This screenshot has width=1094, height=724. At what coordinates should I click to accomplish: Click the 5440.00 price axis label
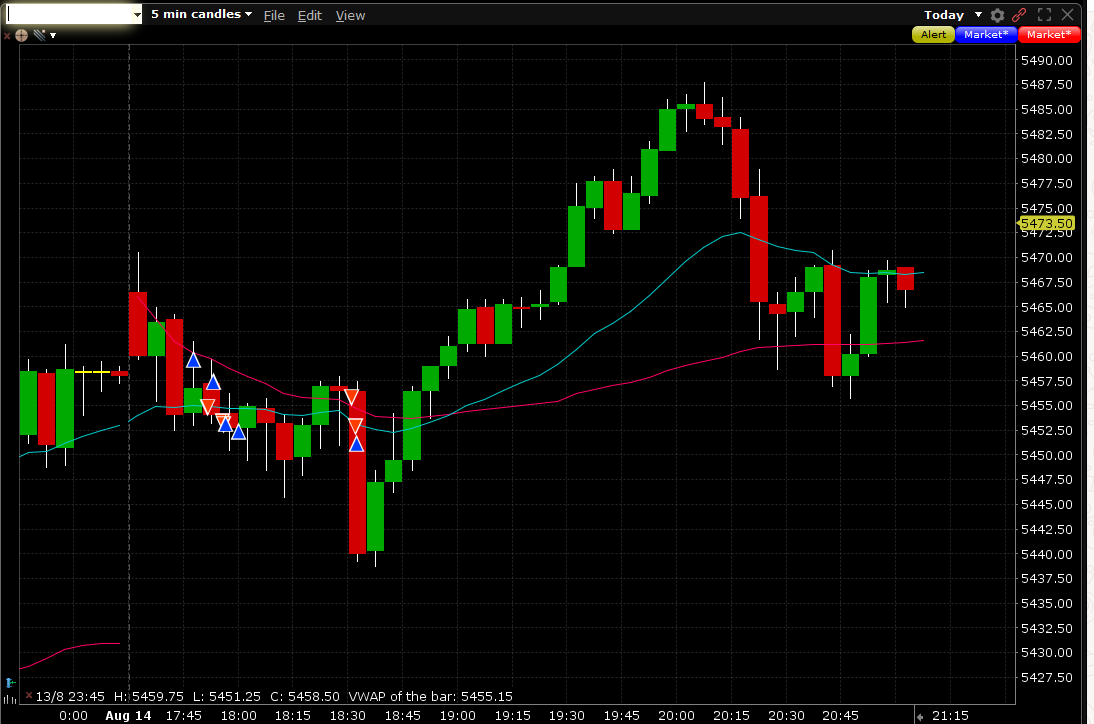point(1047,555)
